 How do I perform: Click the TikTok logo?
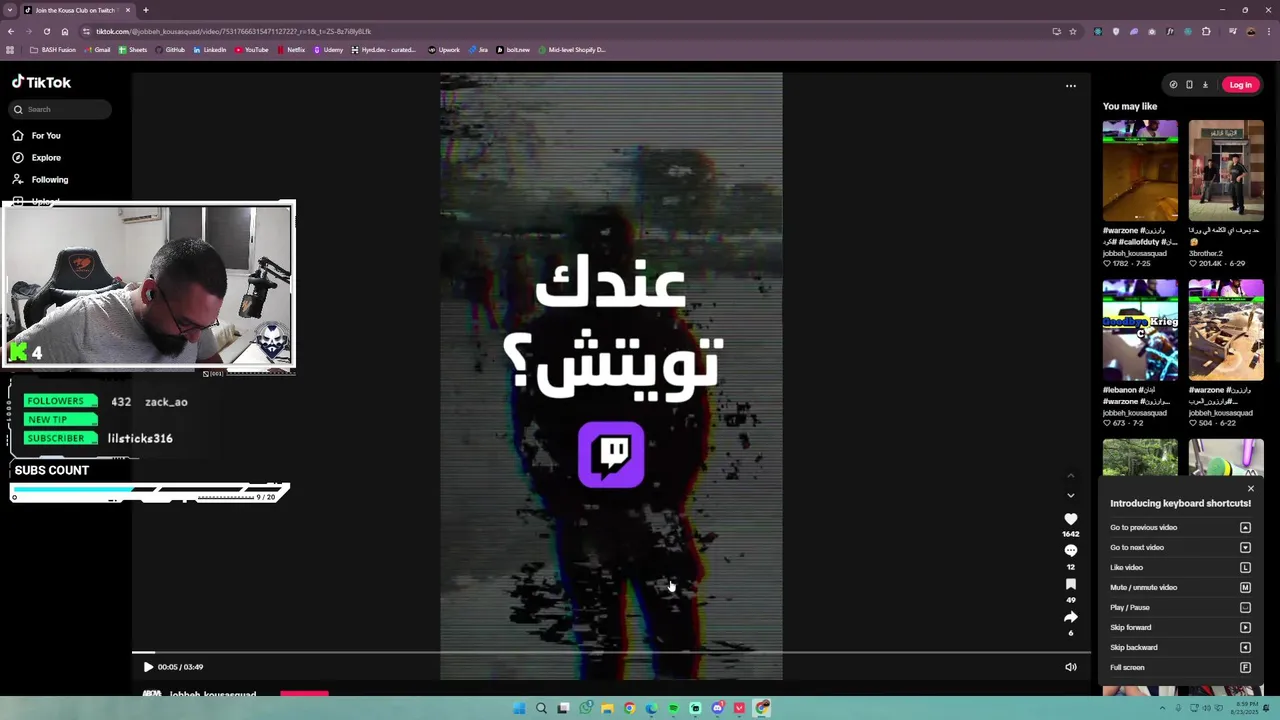coord(41,82)
